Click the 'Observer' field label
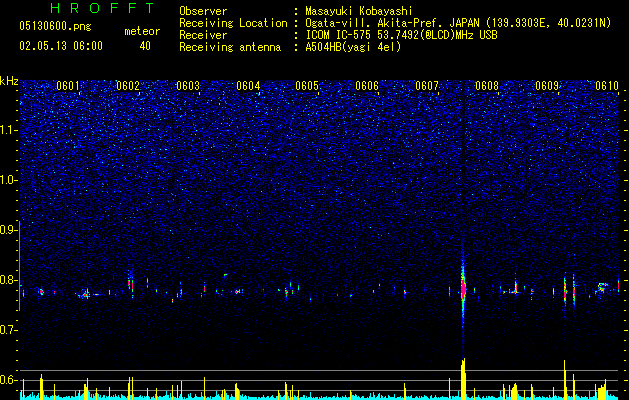The height and width of the screenshot is (400, 629). [203, 11]
